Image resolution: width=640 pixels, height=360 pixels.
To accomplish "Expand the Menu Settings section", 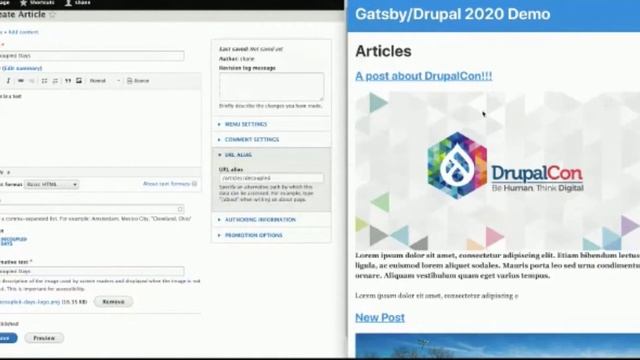I will click(246, 124).
